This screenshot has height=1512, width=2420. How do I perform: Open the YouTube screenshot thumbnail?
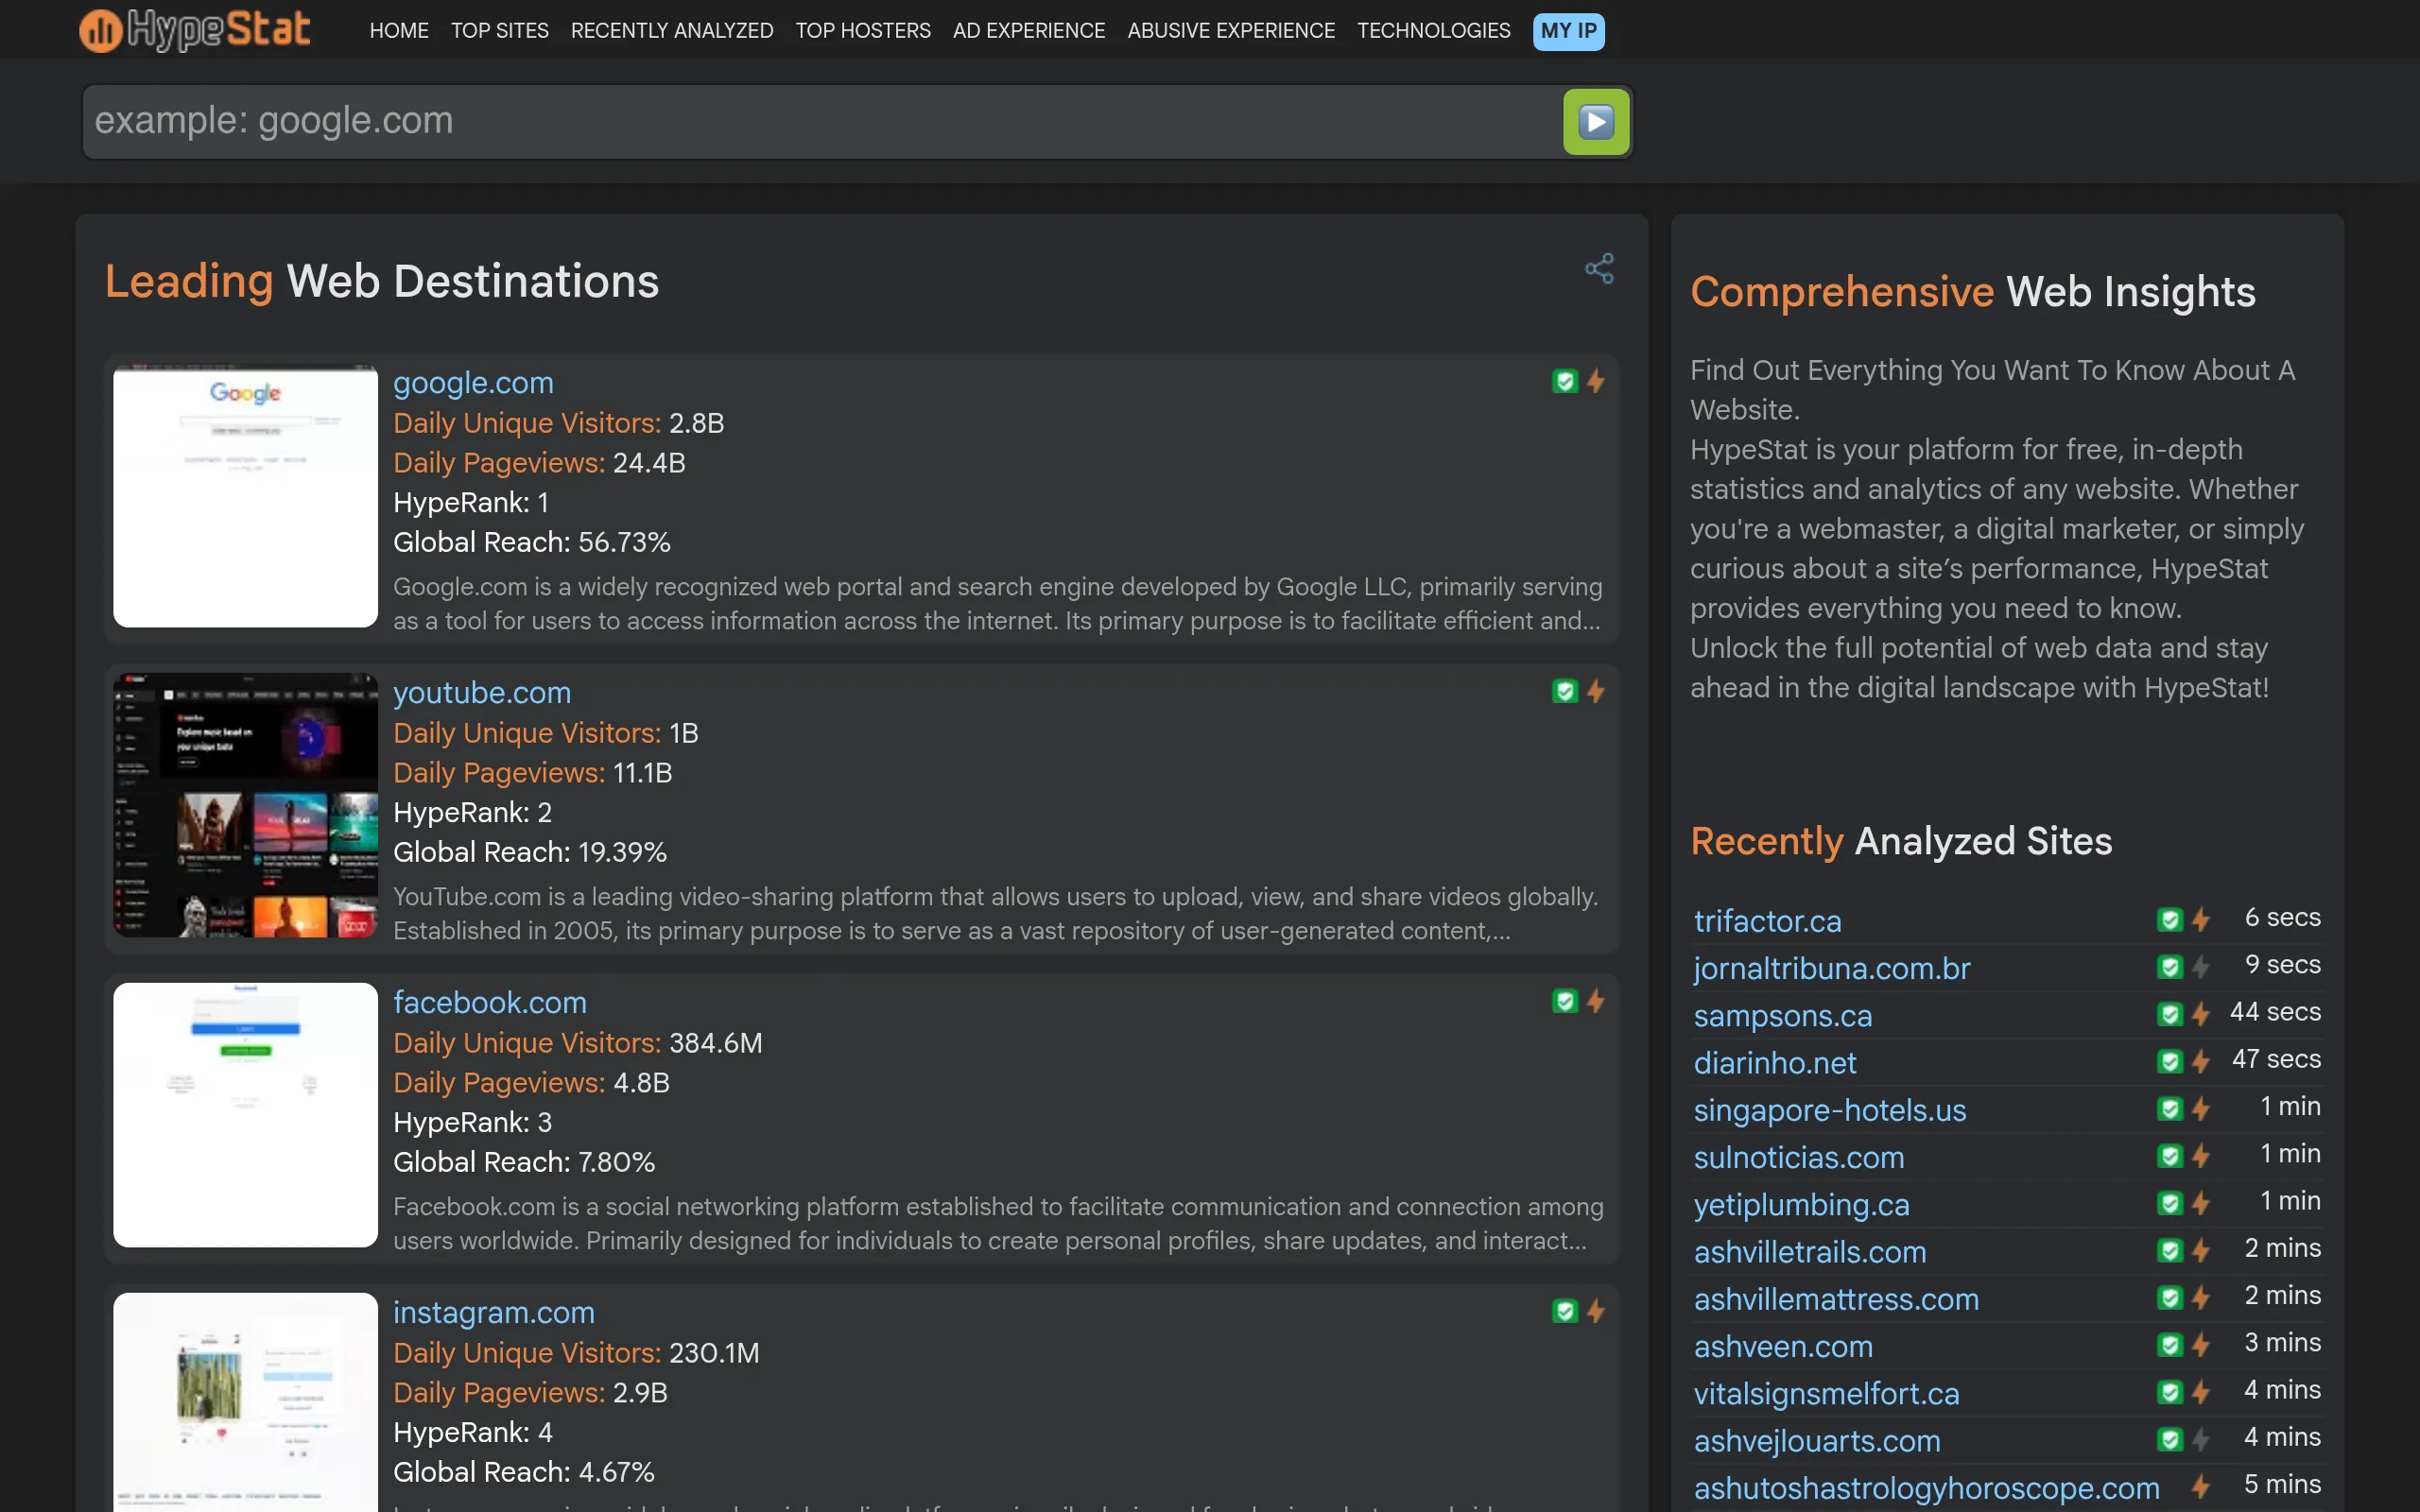pos(245,806)
